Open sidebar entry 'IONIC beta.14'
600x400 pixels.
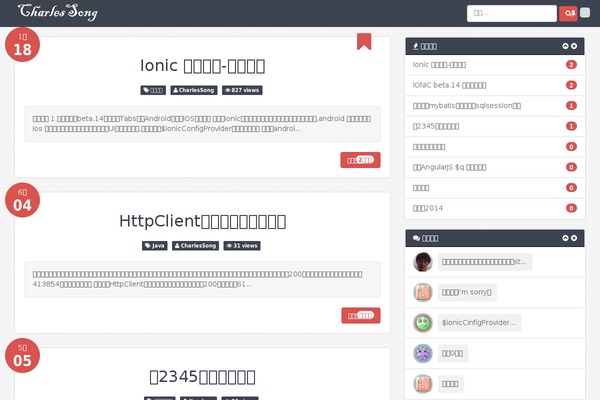pyautogui.click(x=449, y=85)
